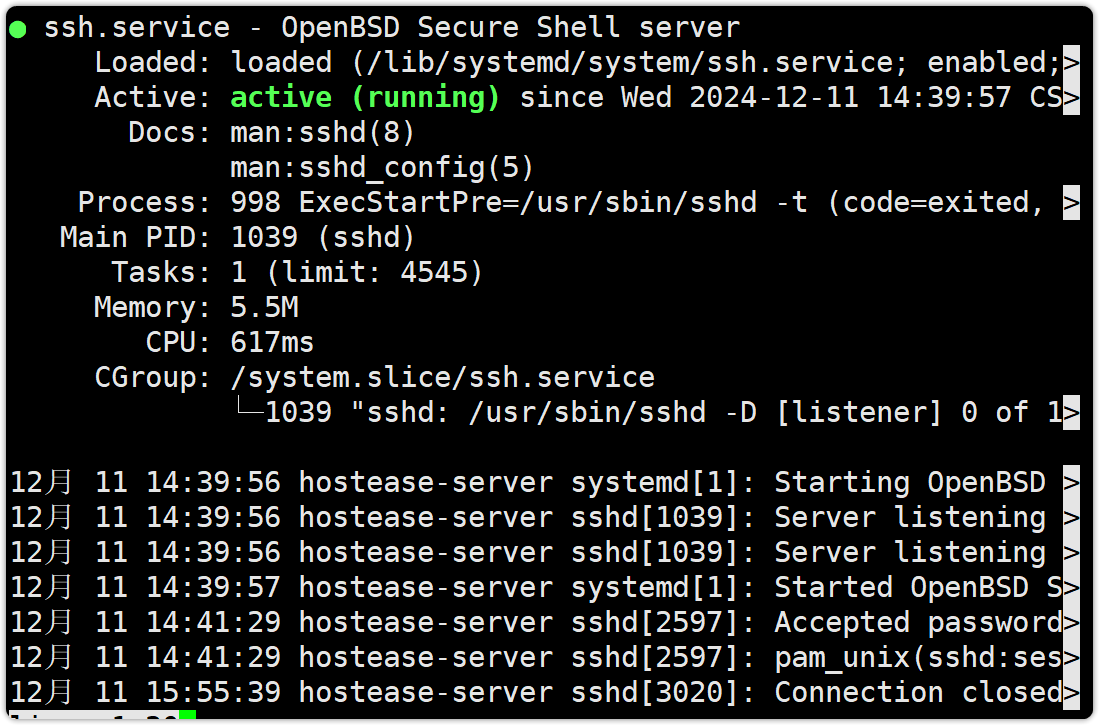Click the truncation marker on the Accepted password line
The image size is (1099, 725).
point(1071,622)
